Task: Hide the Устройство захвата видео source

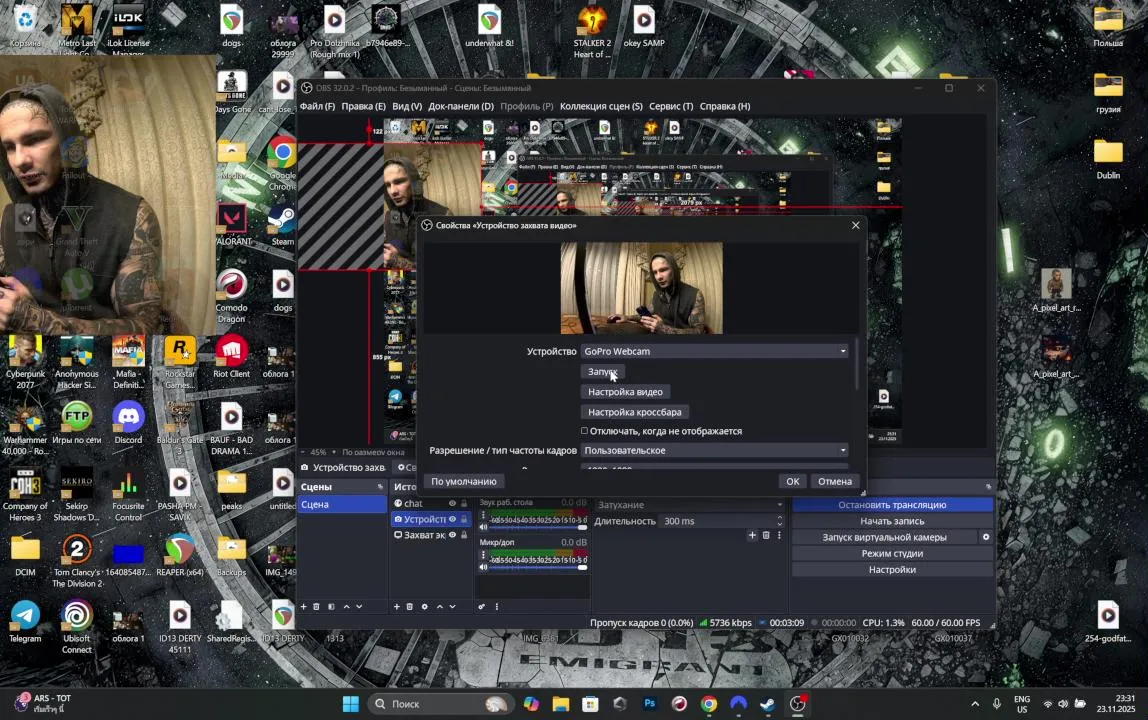Action: (x=452, y=519)
